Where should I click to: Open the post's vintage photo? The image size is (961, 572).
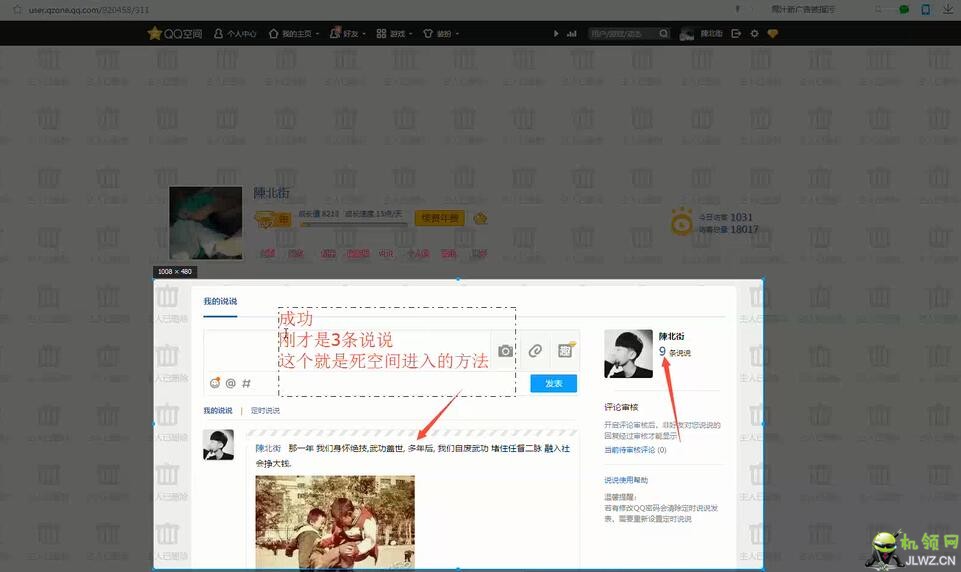click(335, 522)
